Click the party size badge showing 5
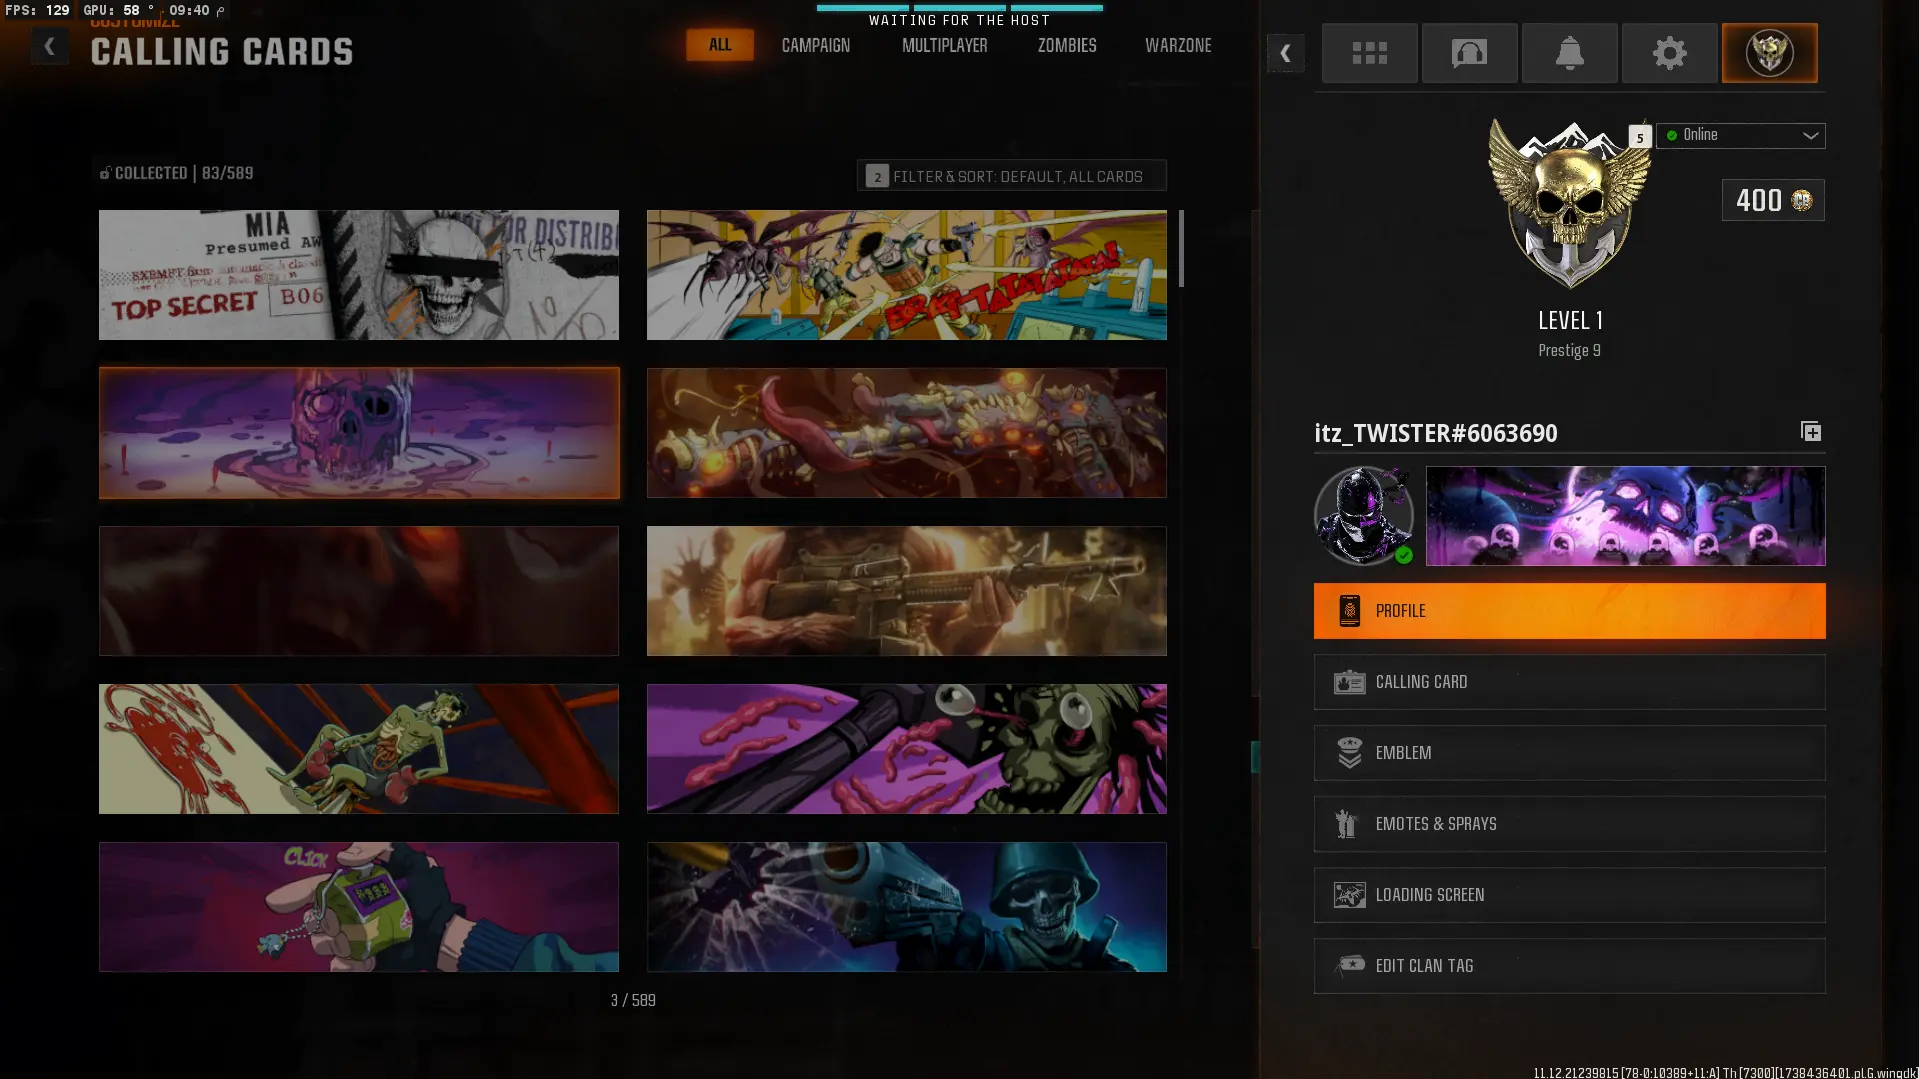The height and width of the screenshot is (1079, 1919). tap(1640, 137)
